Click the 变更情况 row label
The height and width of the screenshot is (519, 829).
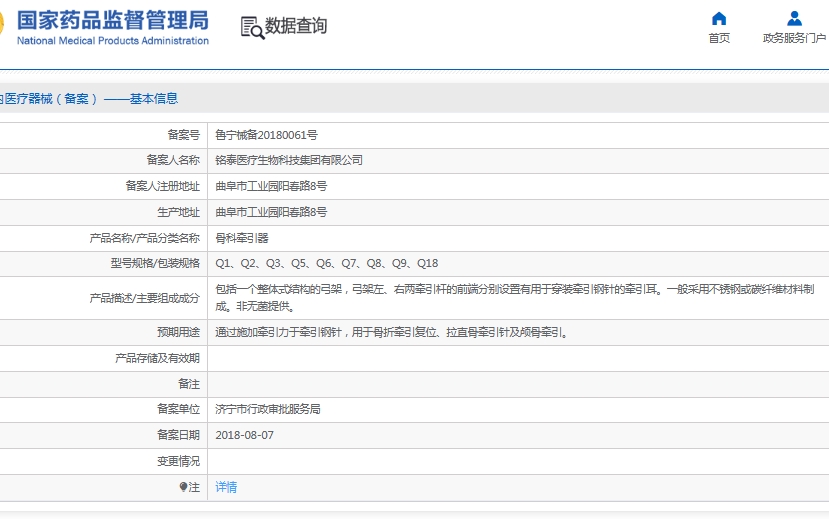coord(179,461)
